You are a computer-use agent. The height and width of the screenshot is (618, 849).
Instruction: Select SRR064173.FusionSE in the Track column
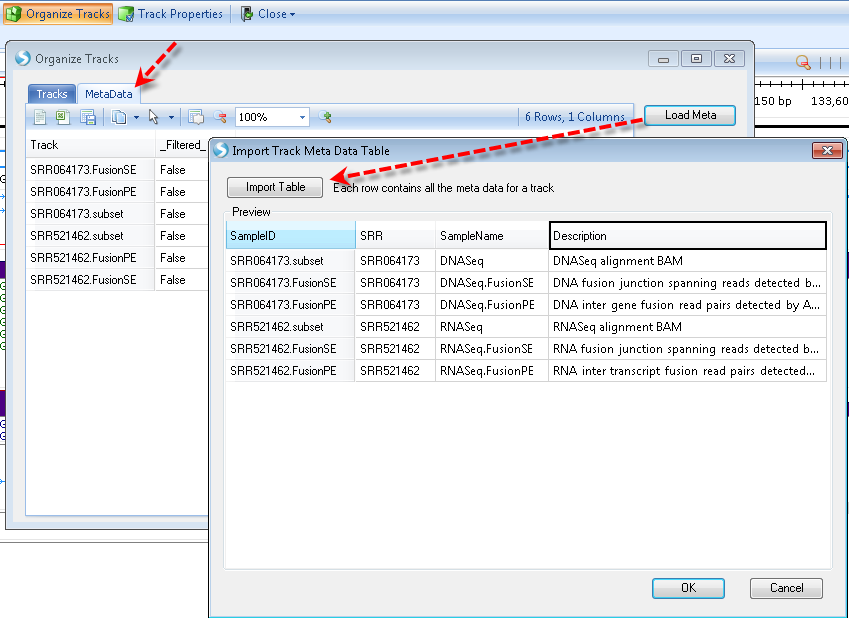click(90, 170)
